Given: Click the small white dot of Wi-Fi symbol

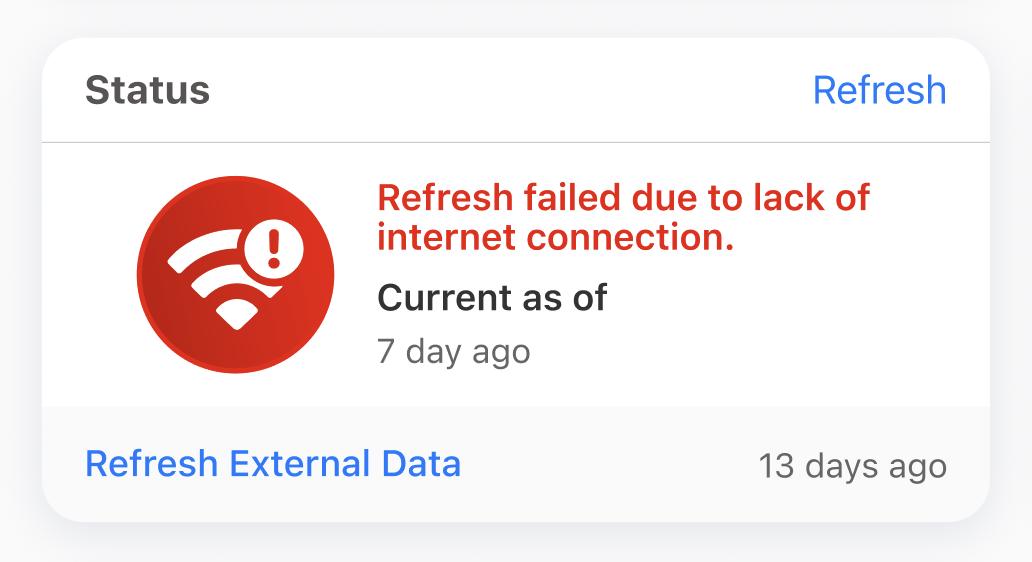Looking at the screenshot, I should pos(236,317).
